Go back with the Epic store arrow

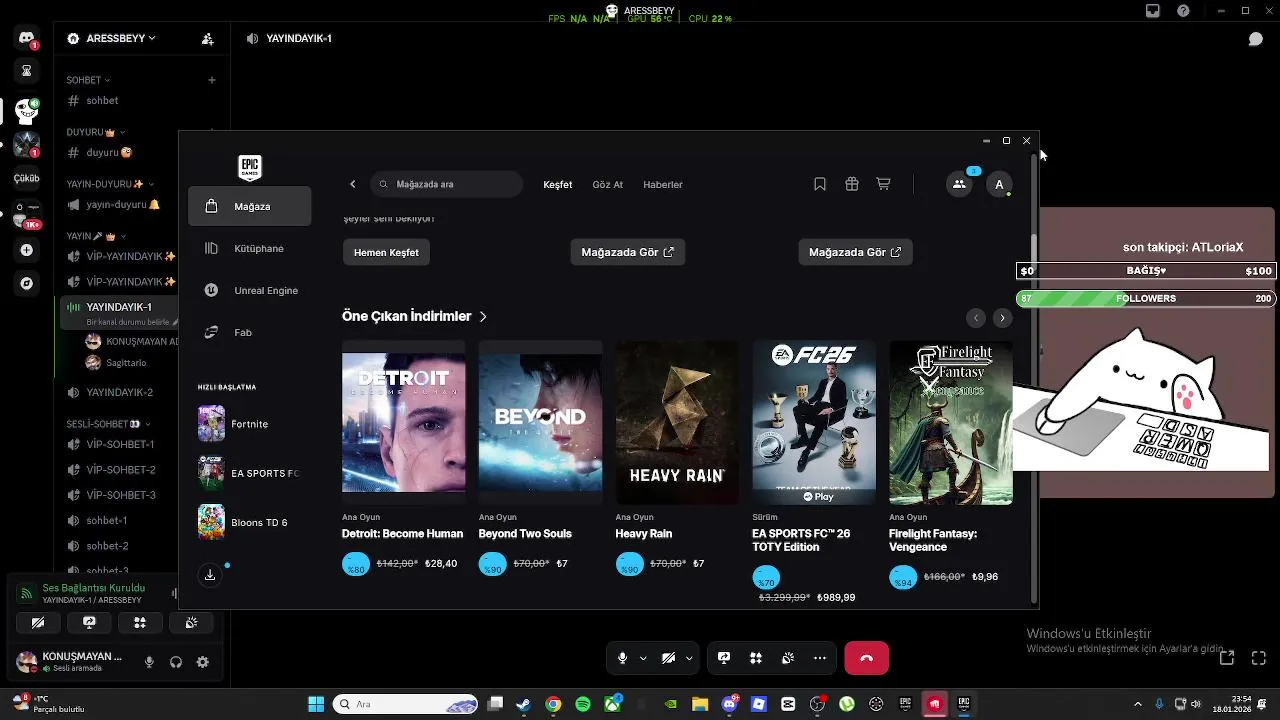tap(352, 184)
